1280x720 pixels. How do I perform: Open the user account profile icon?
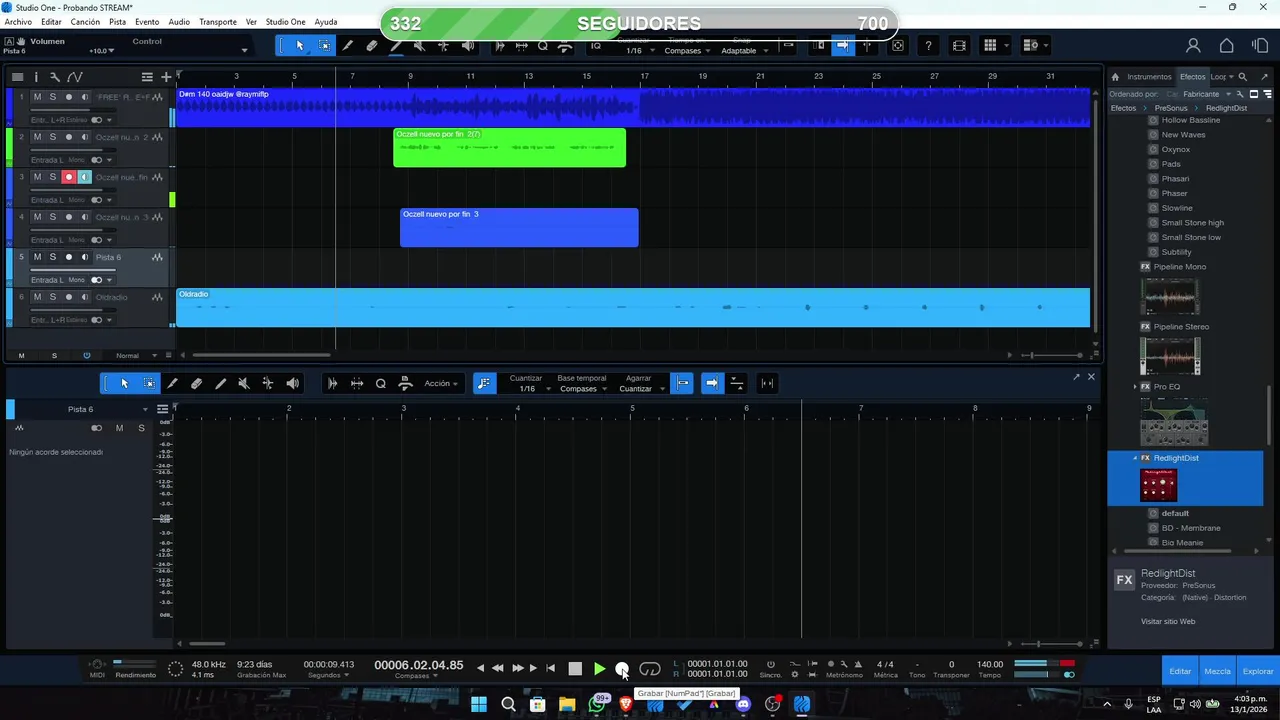click(1193, 46)
